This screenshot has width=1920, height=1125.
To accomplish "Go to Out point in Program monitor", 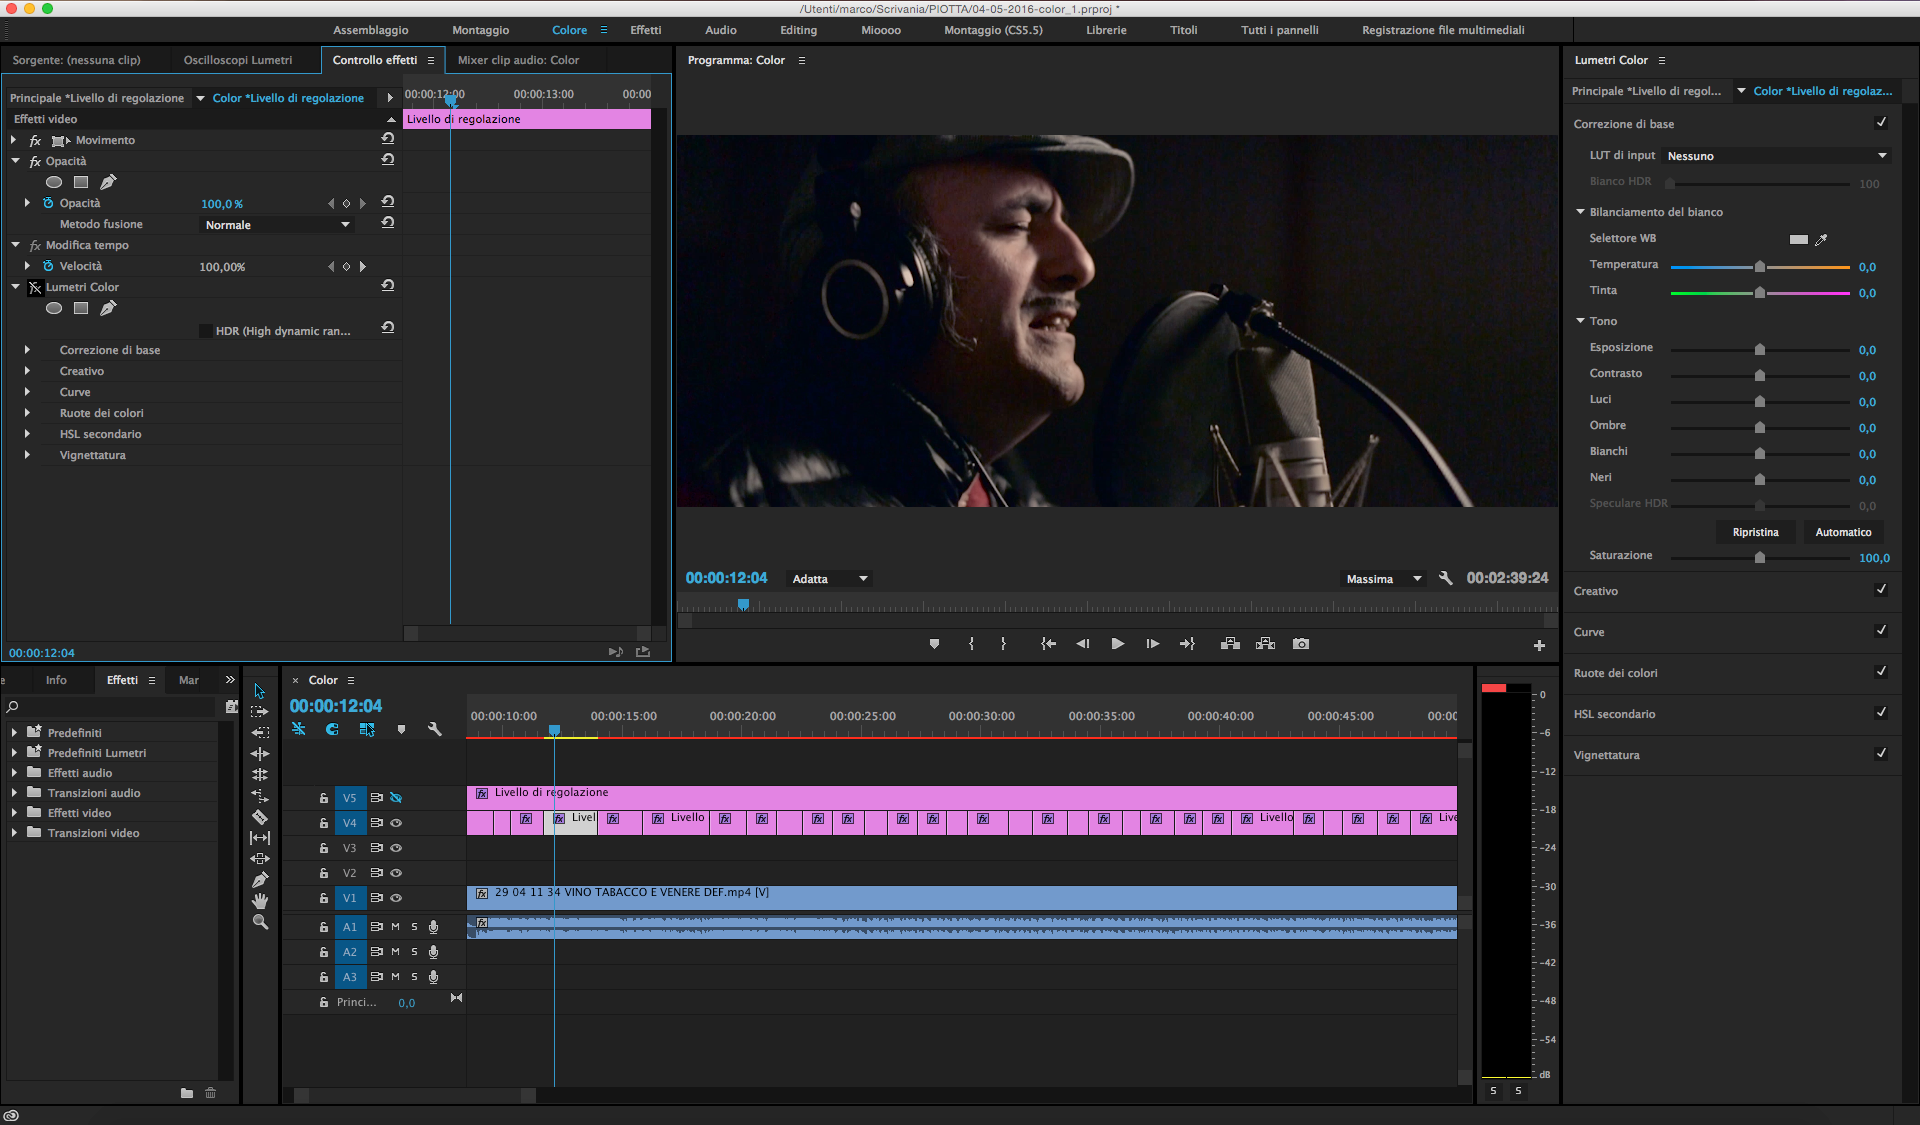I will (1188, 644).
